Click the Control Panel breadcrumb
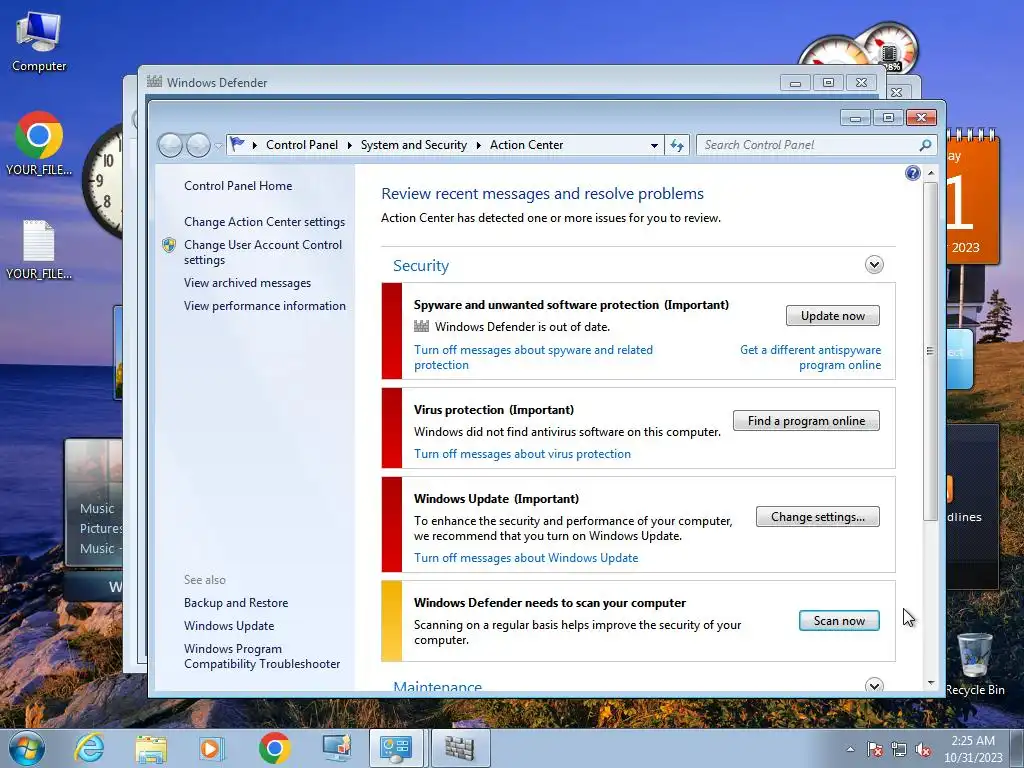The height and width of the screenshot is (768, 1024). 302,145
